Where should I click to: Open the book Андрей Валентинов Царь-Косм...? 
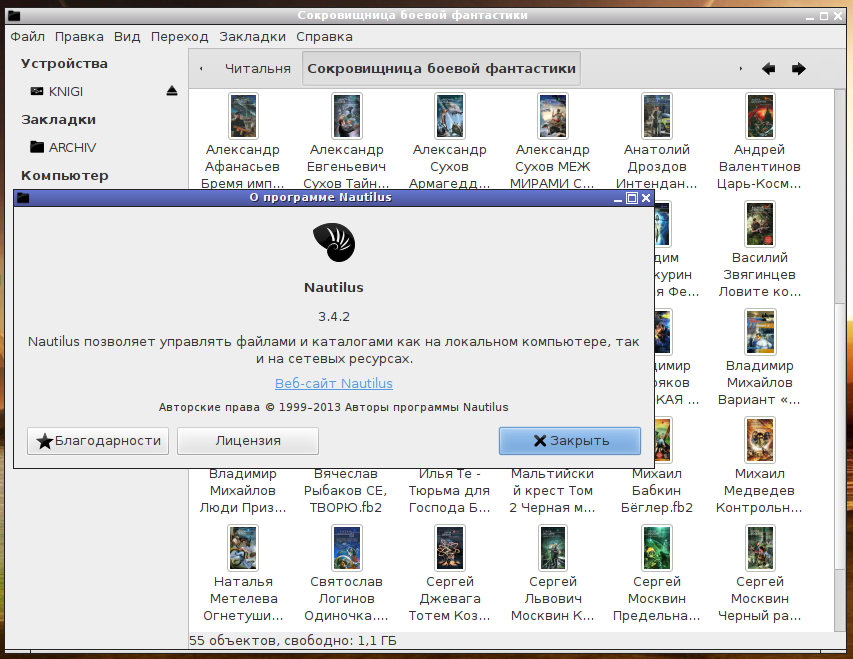[x=759, y=141]
